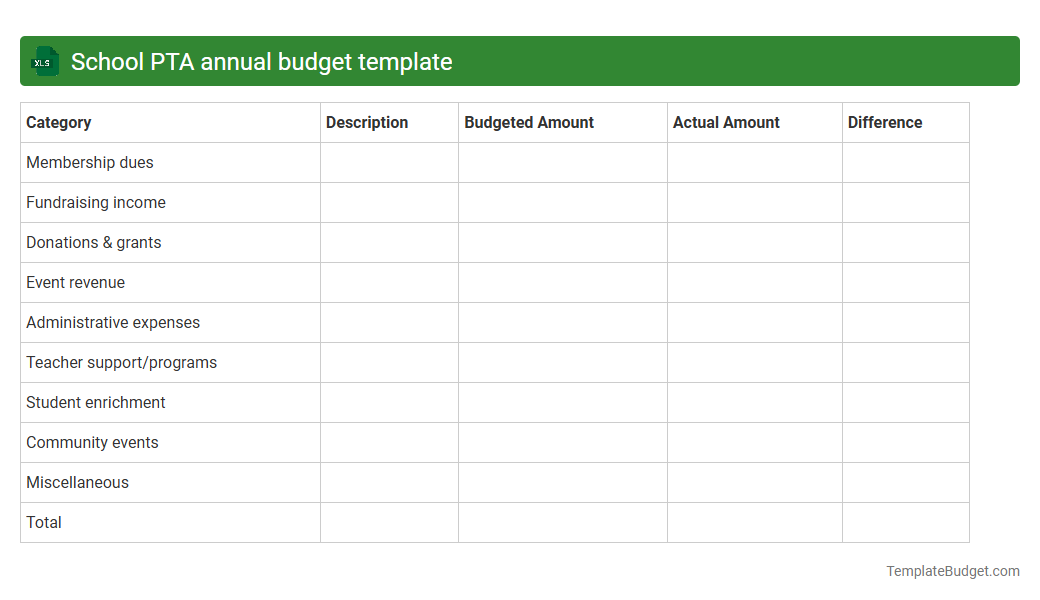Select the Total row label
The width and height of the screenshot is (1040, 600).
tap(43, 522)
